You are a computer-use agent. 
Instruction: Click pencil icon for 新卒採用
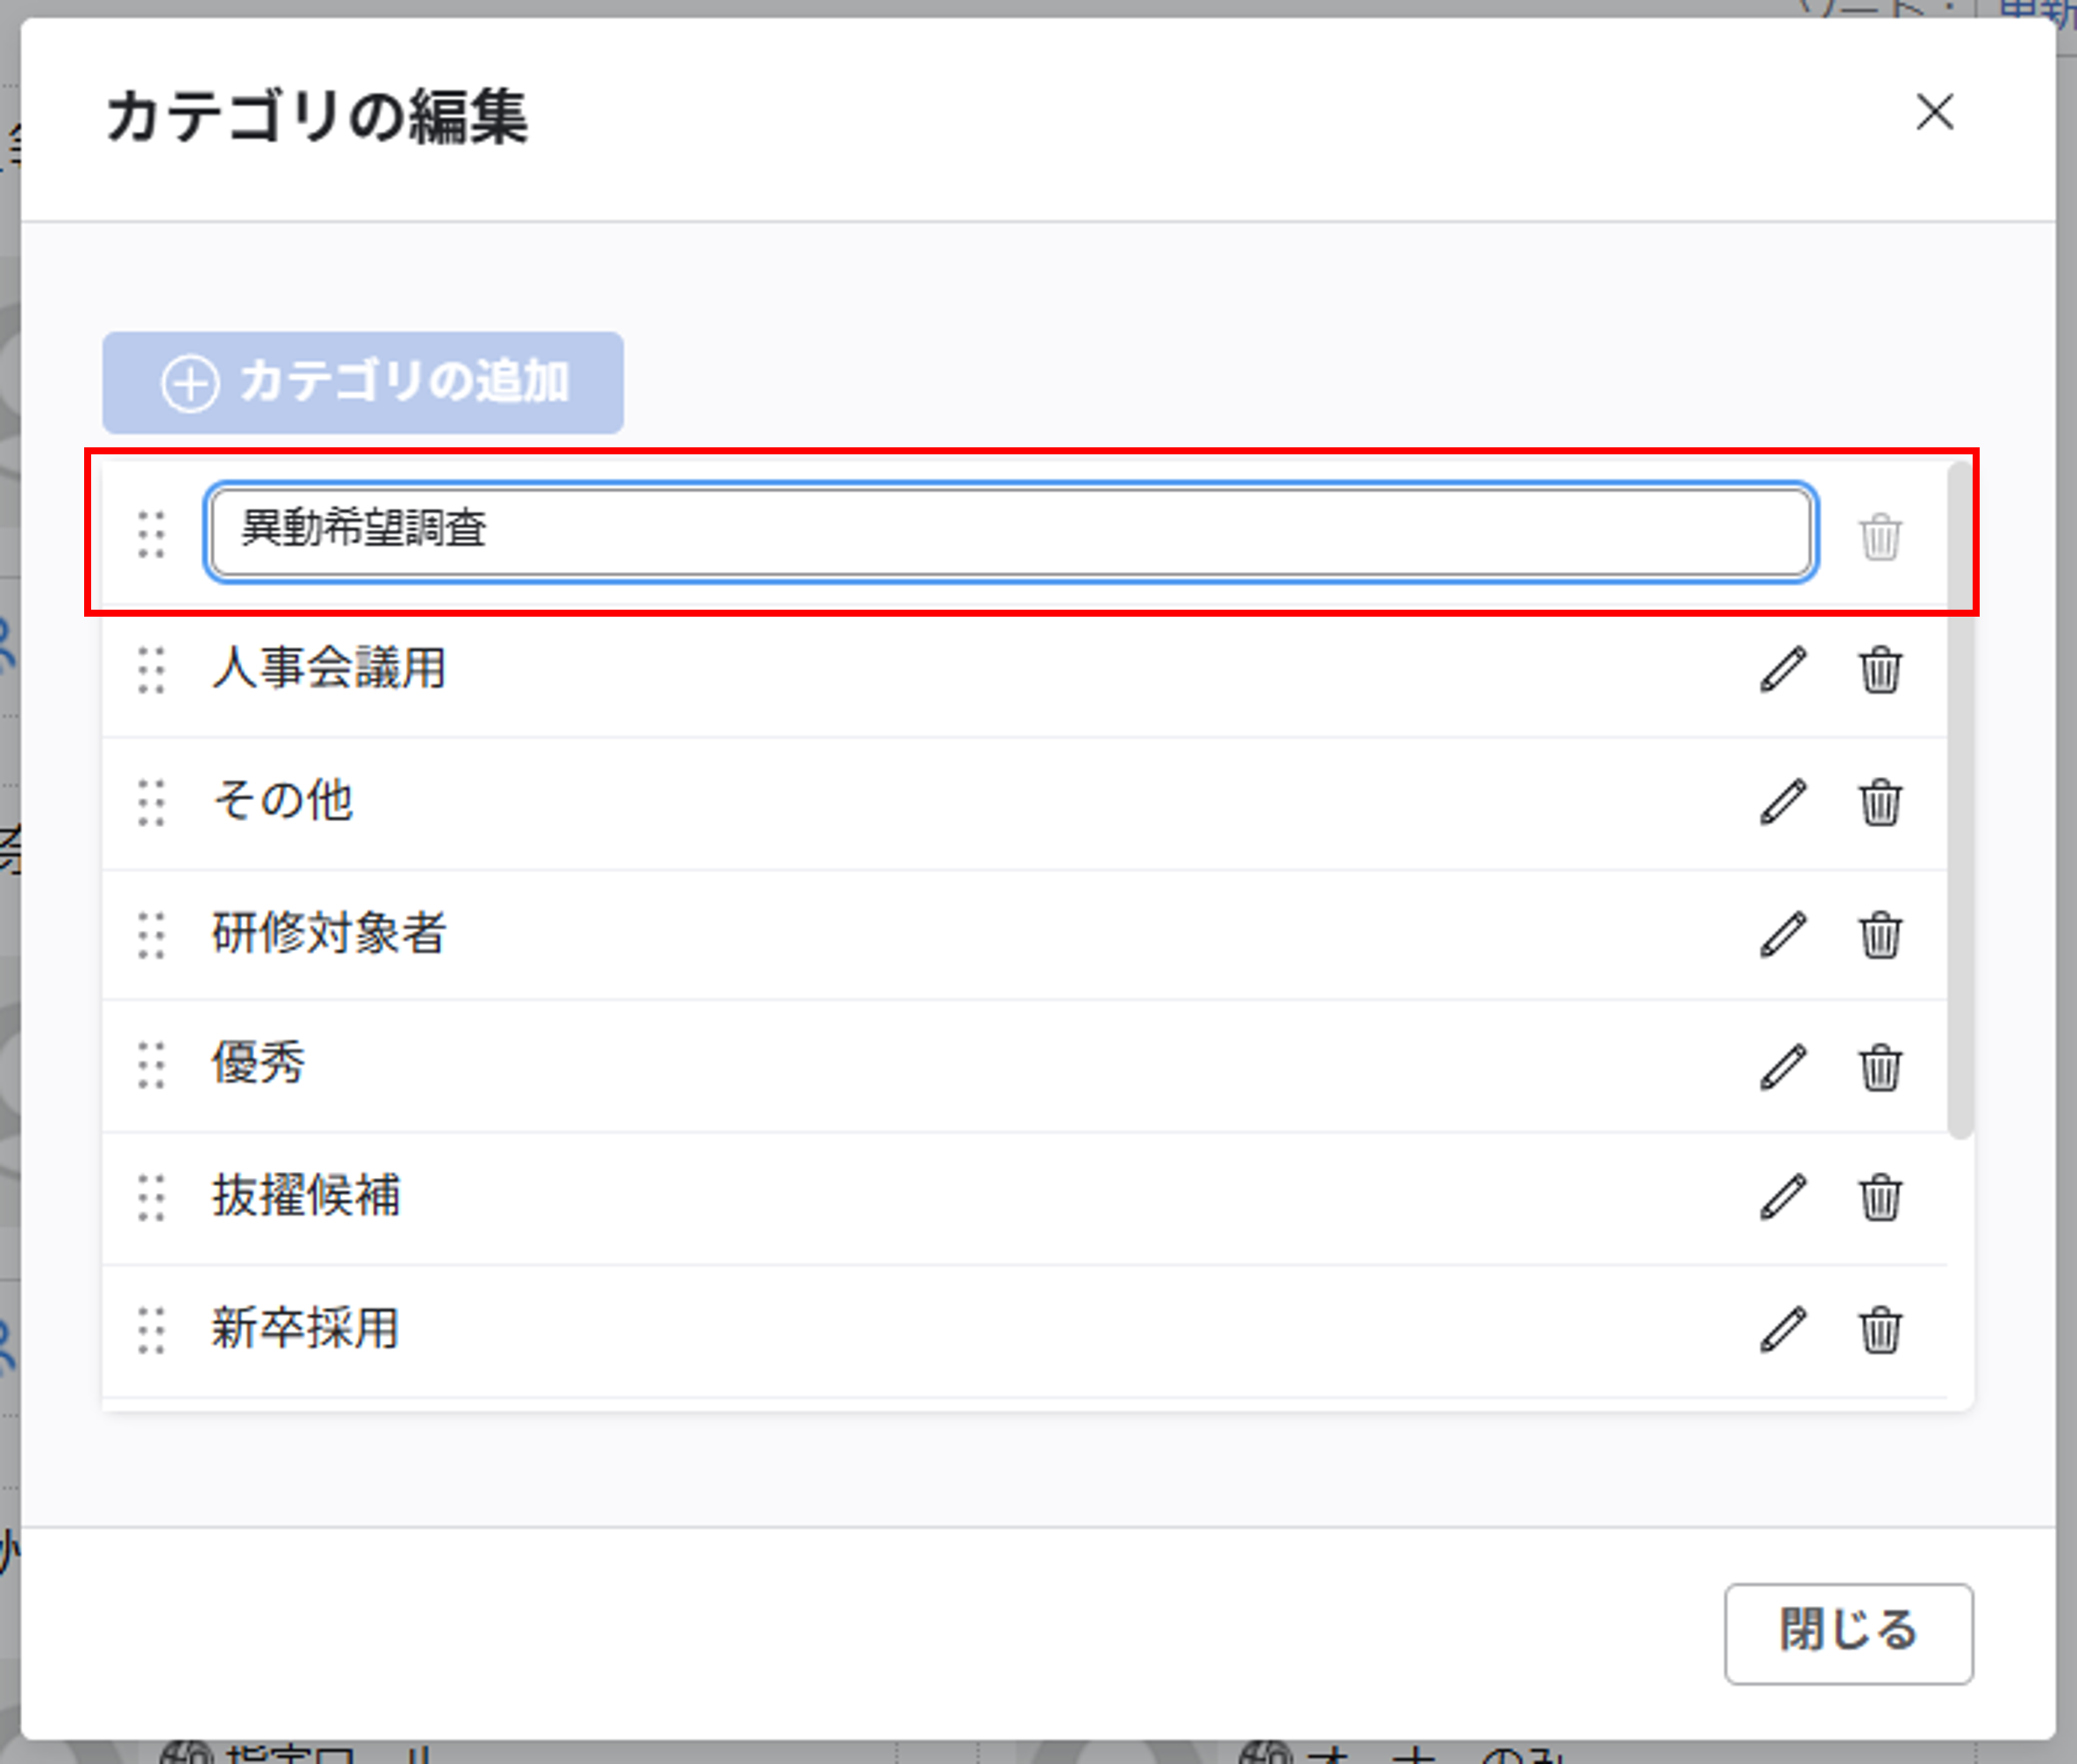coord(1783,1330)
